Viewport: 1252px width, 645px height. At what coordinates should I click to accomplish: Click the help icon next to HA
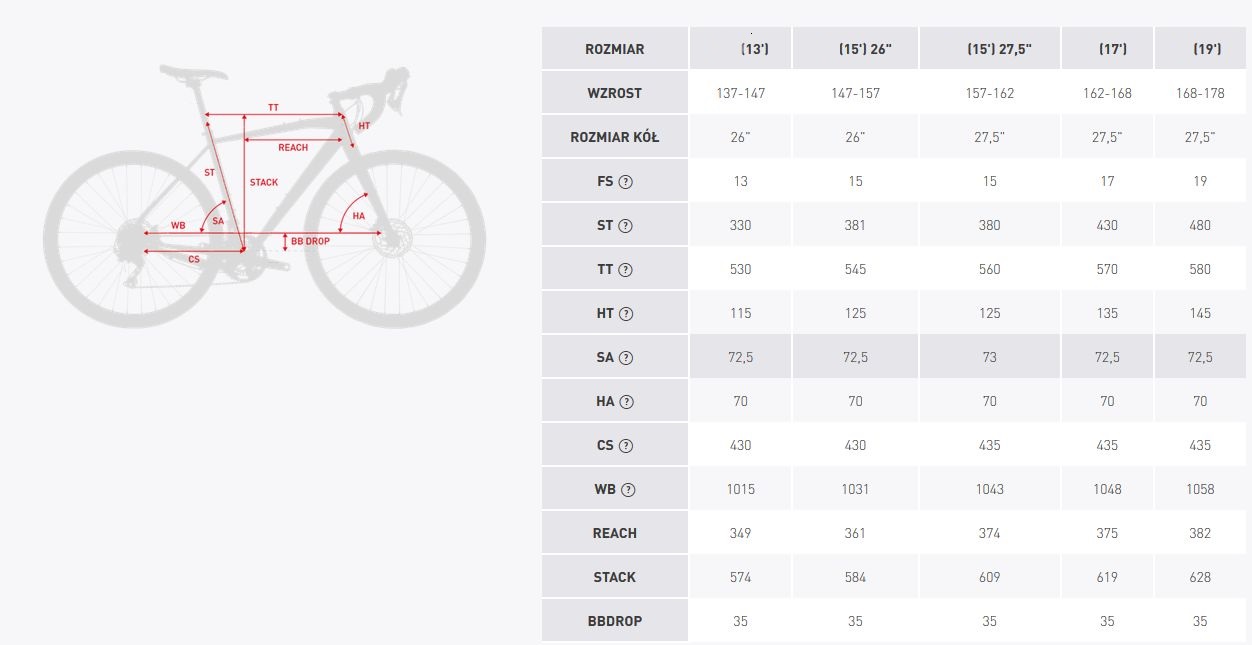tap(627, 402)
